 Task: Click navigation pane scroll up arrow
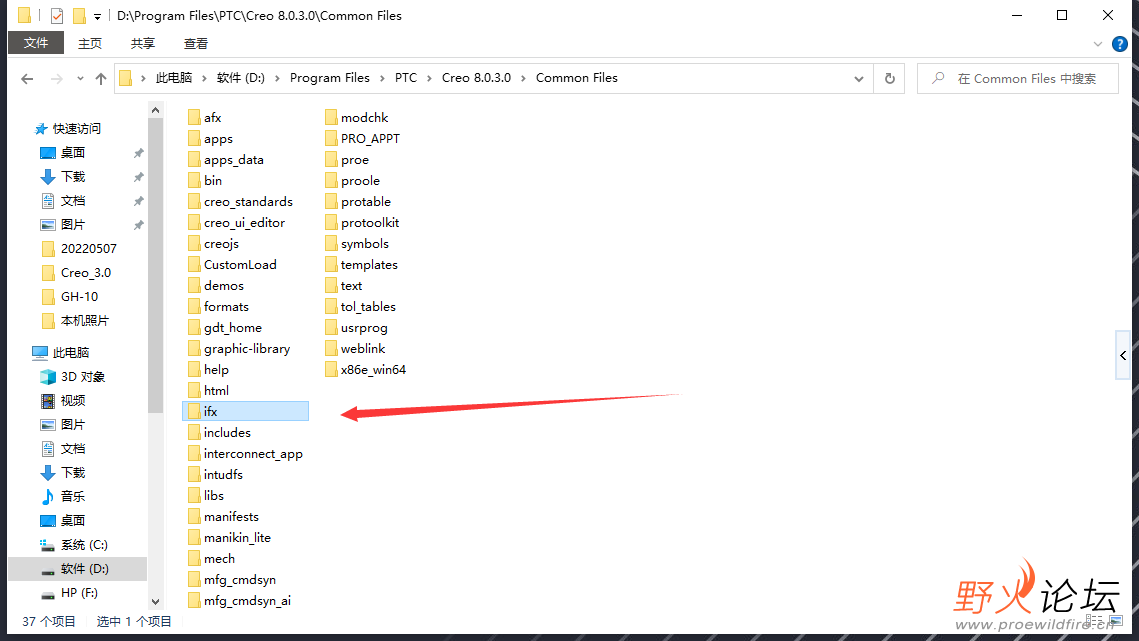point(155,110)
